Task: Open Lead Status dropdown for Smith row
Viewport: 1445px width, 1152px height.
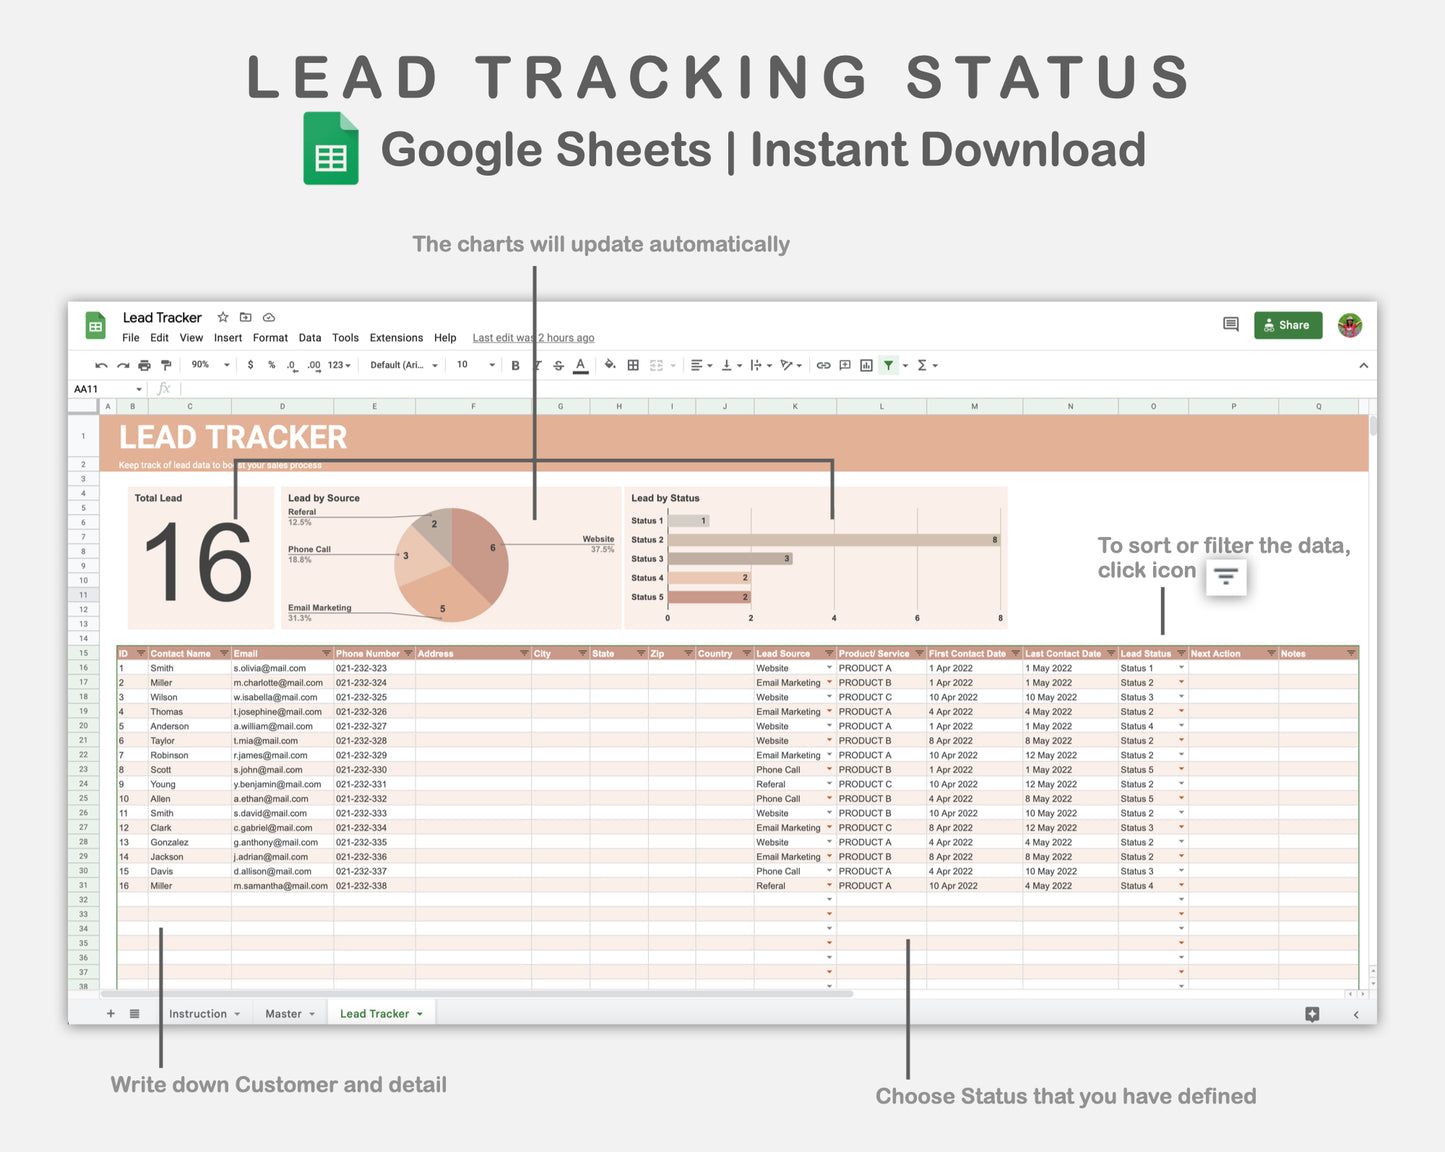Action: (1180, 668)
